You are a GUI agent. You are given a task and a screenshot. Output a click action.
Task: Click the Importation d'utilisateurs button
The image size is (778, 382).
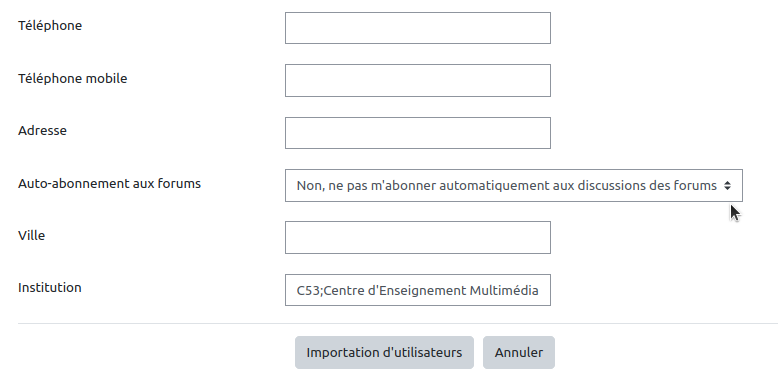(384, 353)
